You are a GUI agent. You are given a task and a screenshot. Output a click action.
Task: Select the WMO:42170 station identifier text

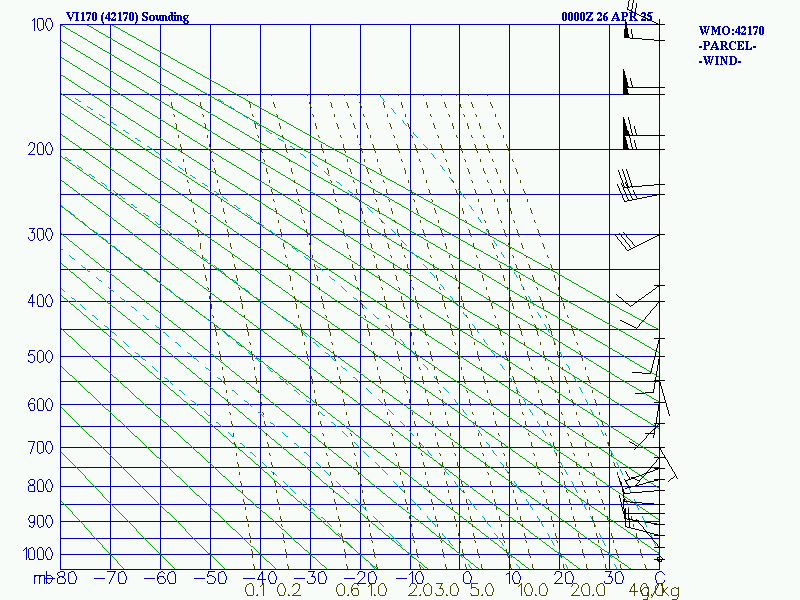[731, 31]
